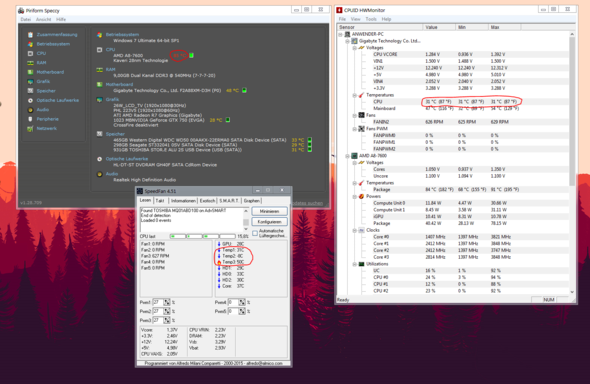This screenshot has width=590, height=384.
Task: Click the Utilizations icon in HWMonitor tree
Action: coord(361,264)
